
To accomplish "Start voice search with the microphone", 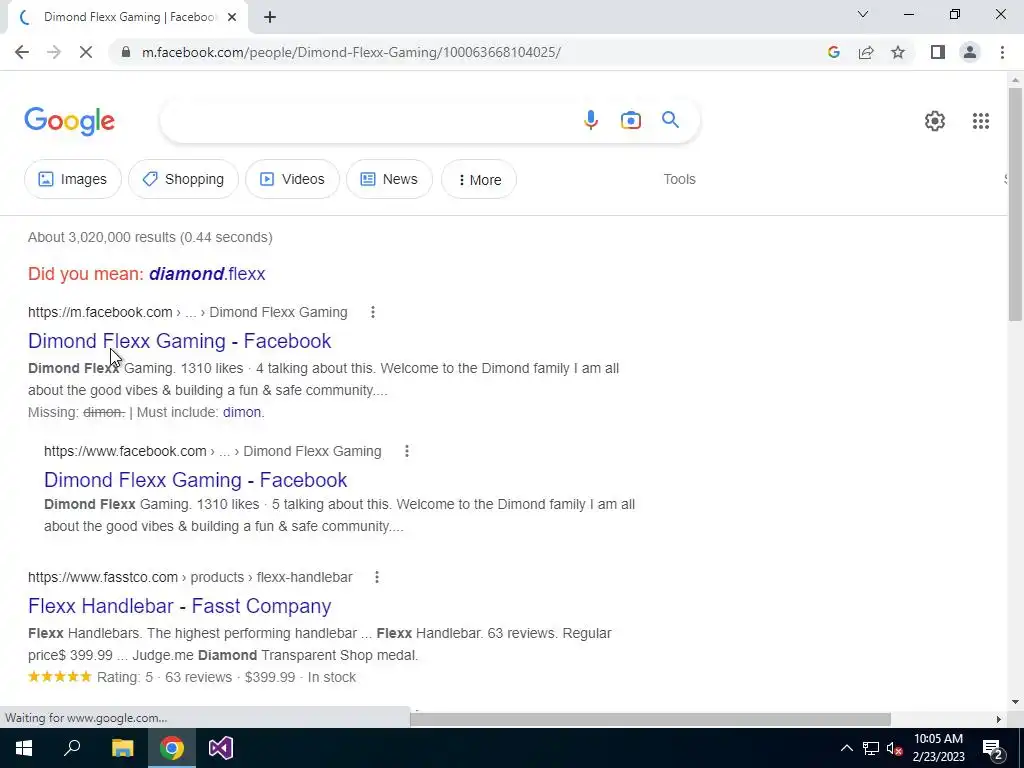I will point(590,120).
